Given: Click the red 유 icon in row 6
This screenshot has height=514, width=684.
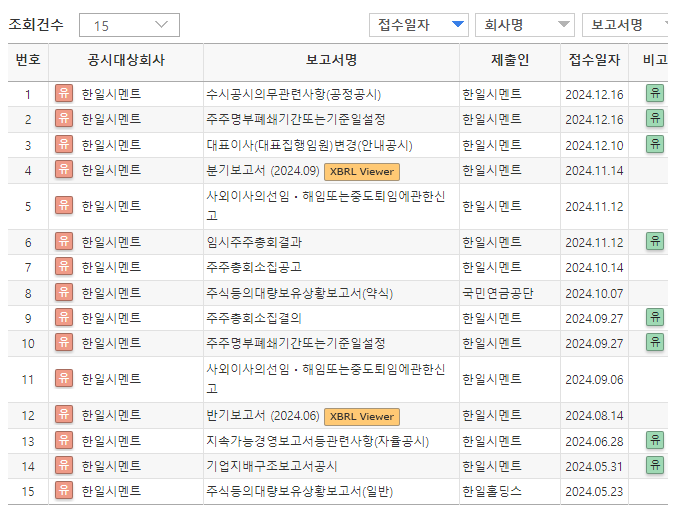Looking at the screenshot, I should [x=64, y=241].
